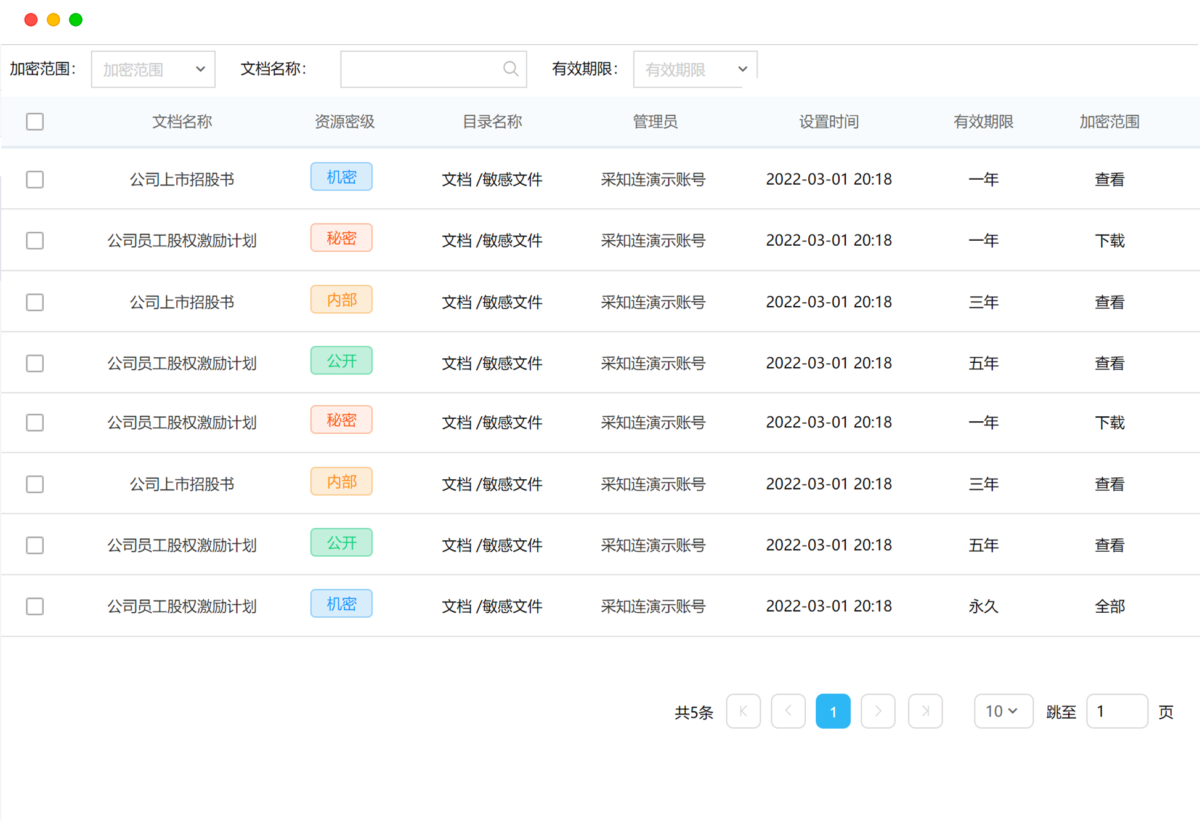Click the green maximize window dot
The image size is (1200, 829).
click(x=75, y=20)
